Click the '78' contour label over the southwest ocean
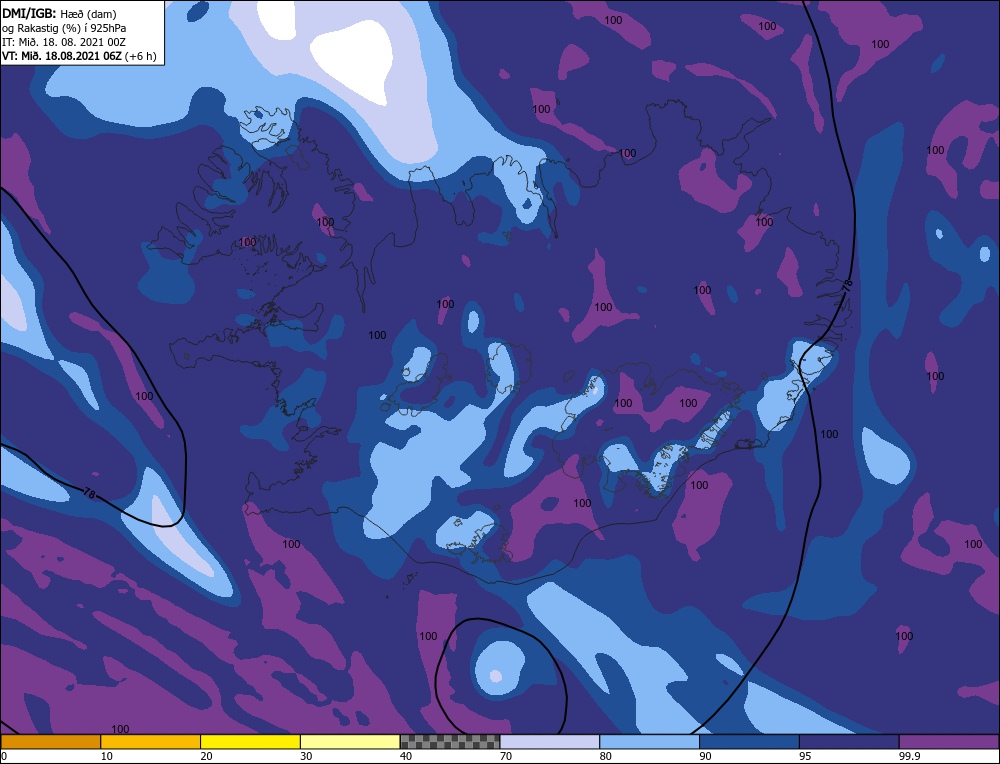1000x764 pixels. (90, 494)
